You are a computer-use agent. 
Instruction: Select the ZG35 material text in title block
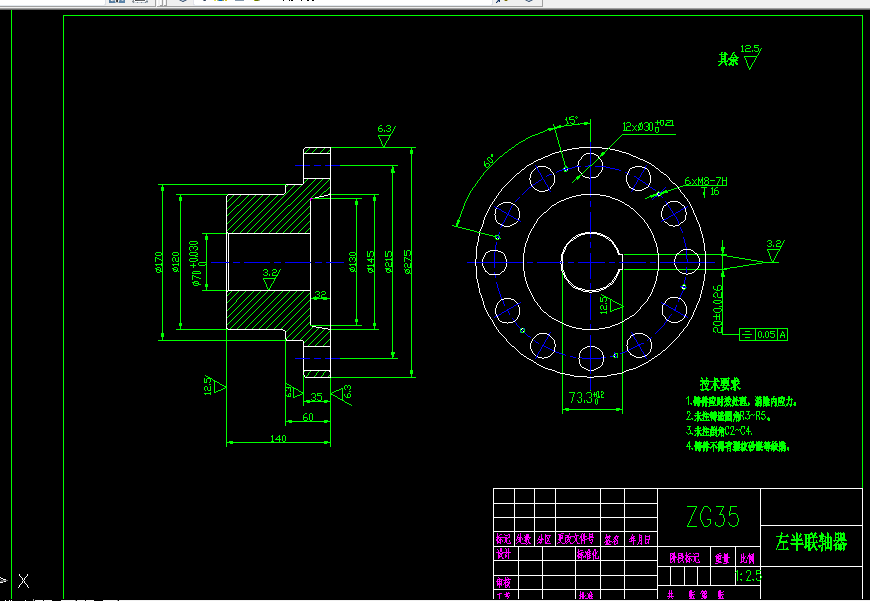pos(713,517)
